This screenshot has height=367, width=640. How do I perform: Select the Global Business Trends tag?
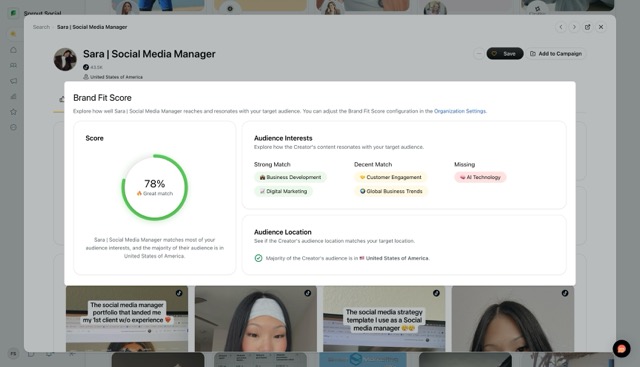click(x=391, y=191)
